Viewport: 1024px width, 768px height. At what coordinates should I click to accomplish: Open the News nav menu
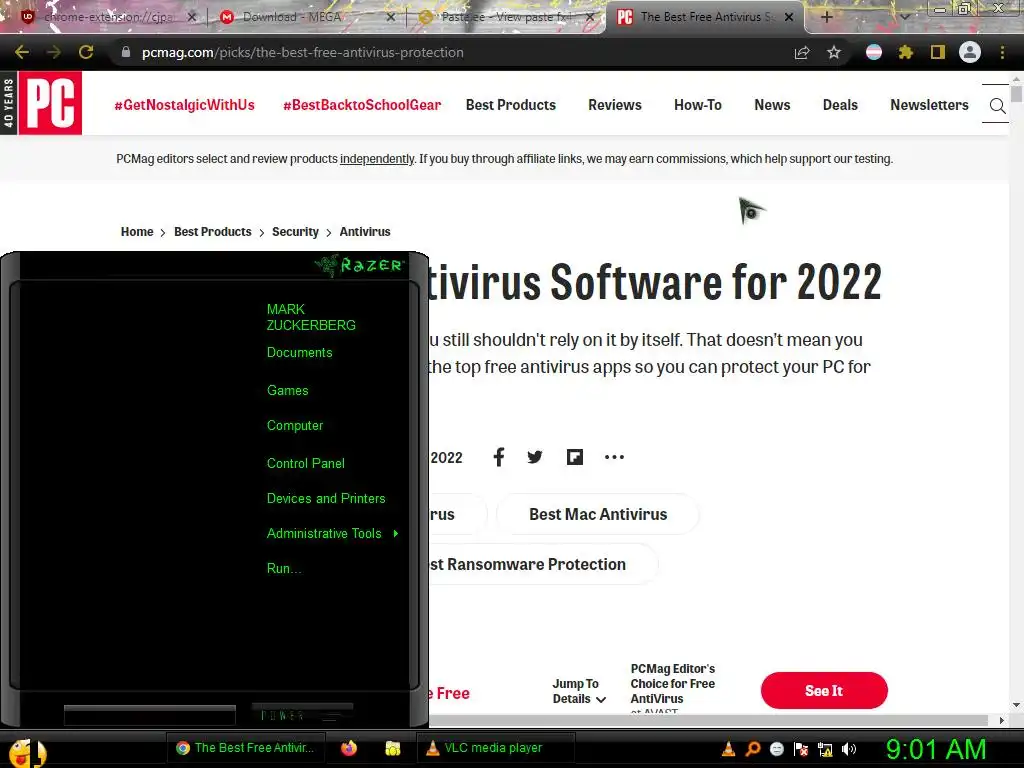(x=772, y=105)
